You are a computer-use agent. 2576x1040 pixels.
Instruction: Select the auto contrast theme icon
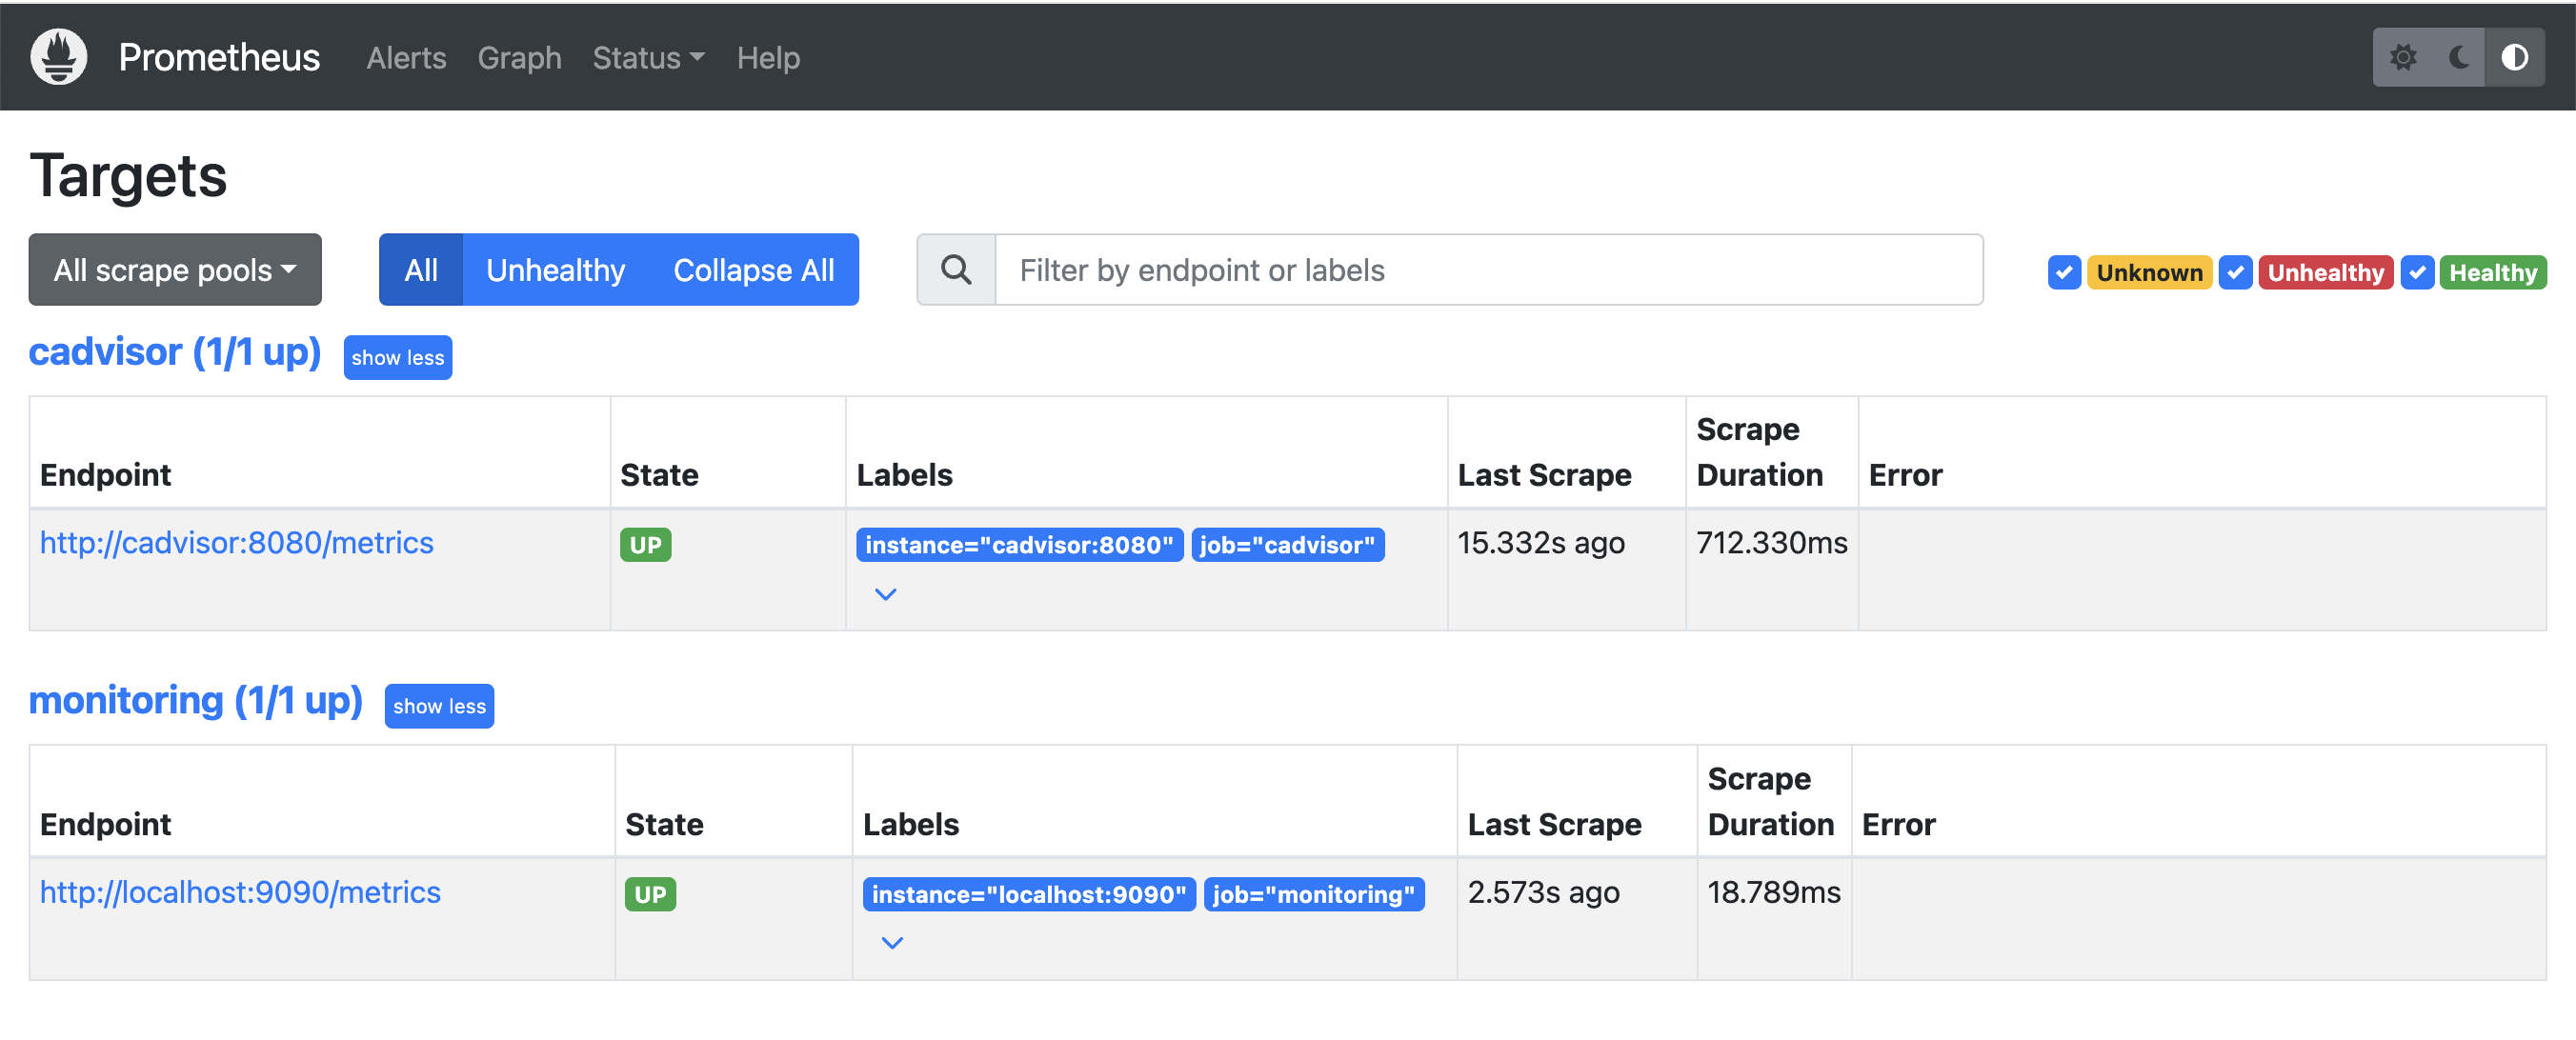point(2514,57)
